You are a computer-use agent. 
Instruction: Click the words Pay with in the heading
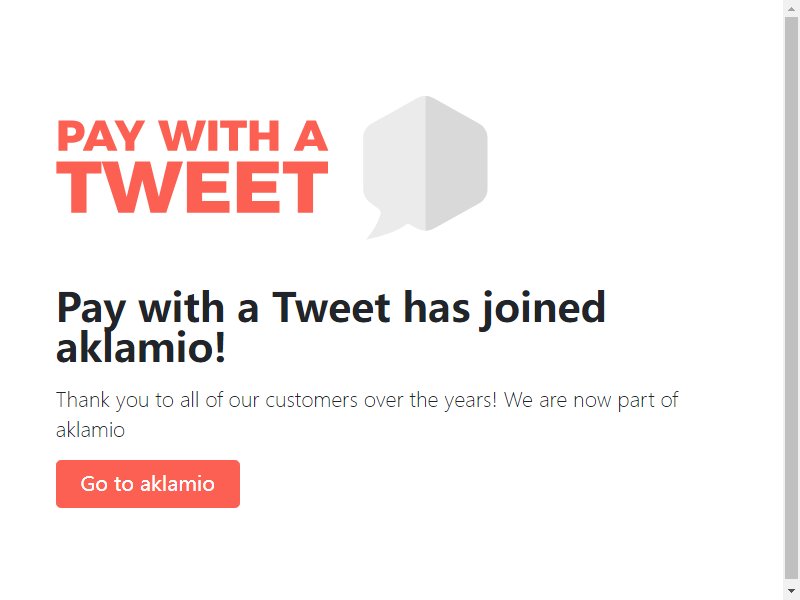tap(140, 309)
